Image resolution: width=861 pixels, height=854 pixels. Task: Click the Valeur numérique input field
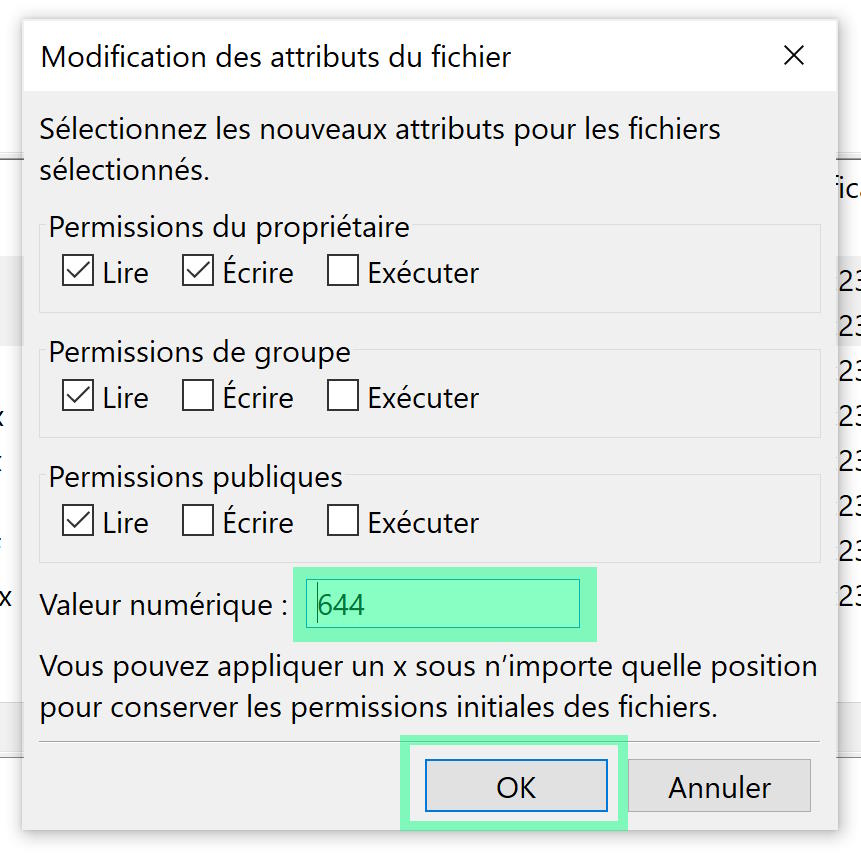point(445,604)
